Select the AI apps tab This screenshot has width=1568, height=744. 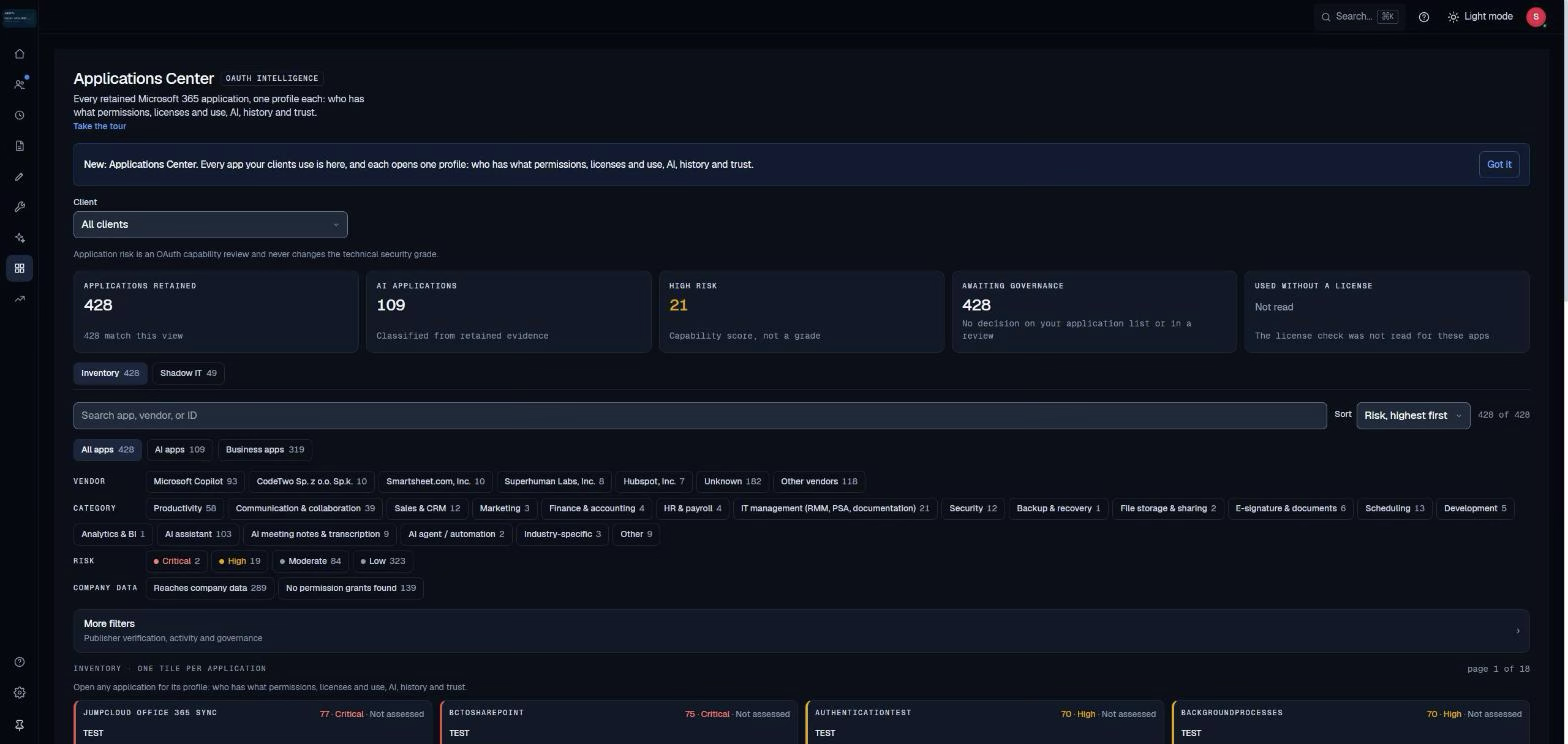(179, 450)
